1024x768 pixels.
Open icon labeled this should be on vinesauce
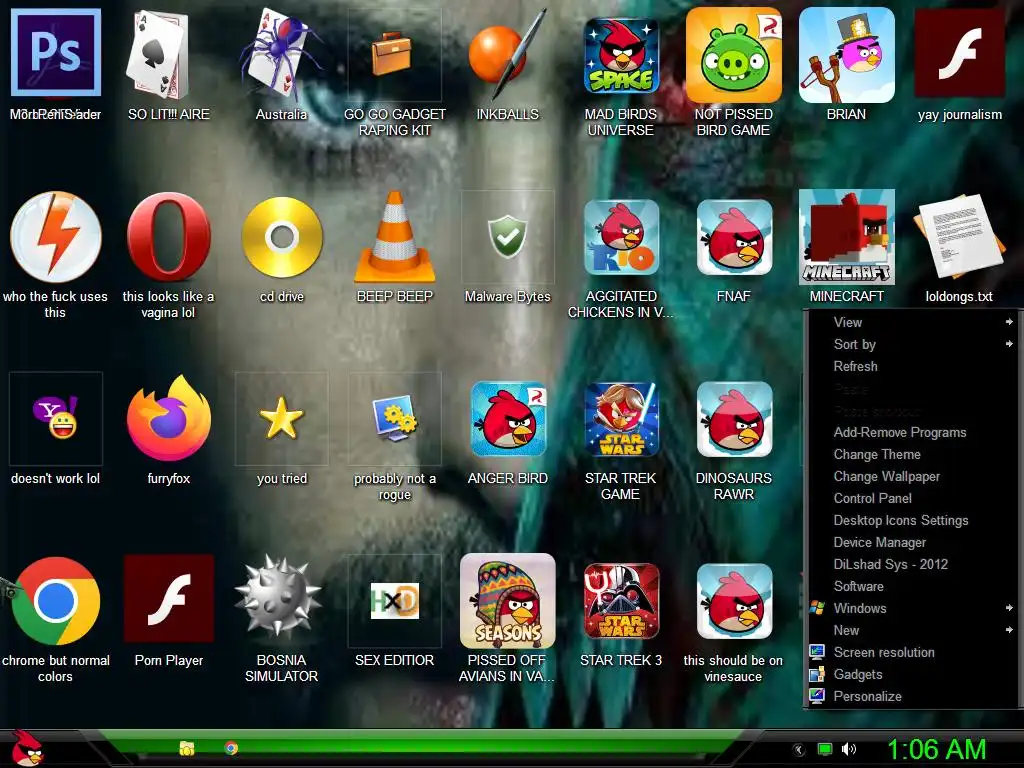point(734,601)
